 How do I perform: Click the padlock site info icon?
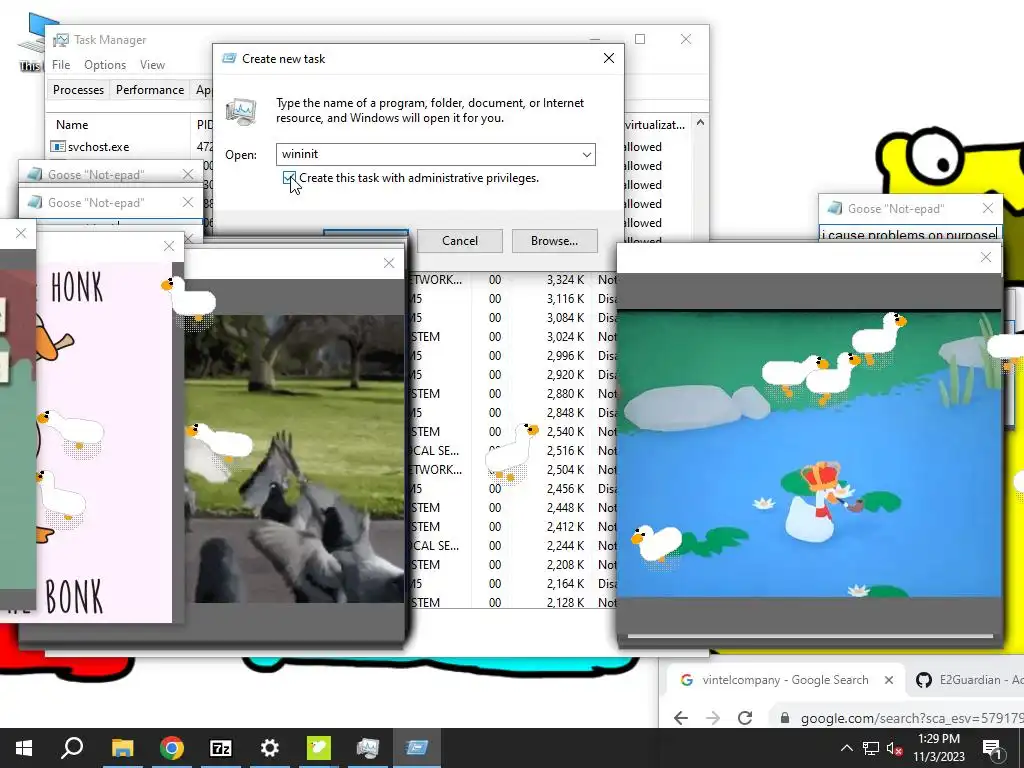coord(784,718)
